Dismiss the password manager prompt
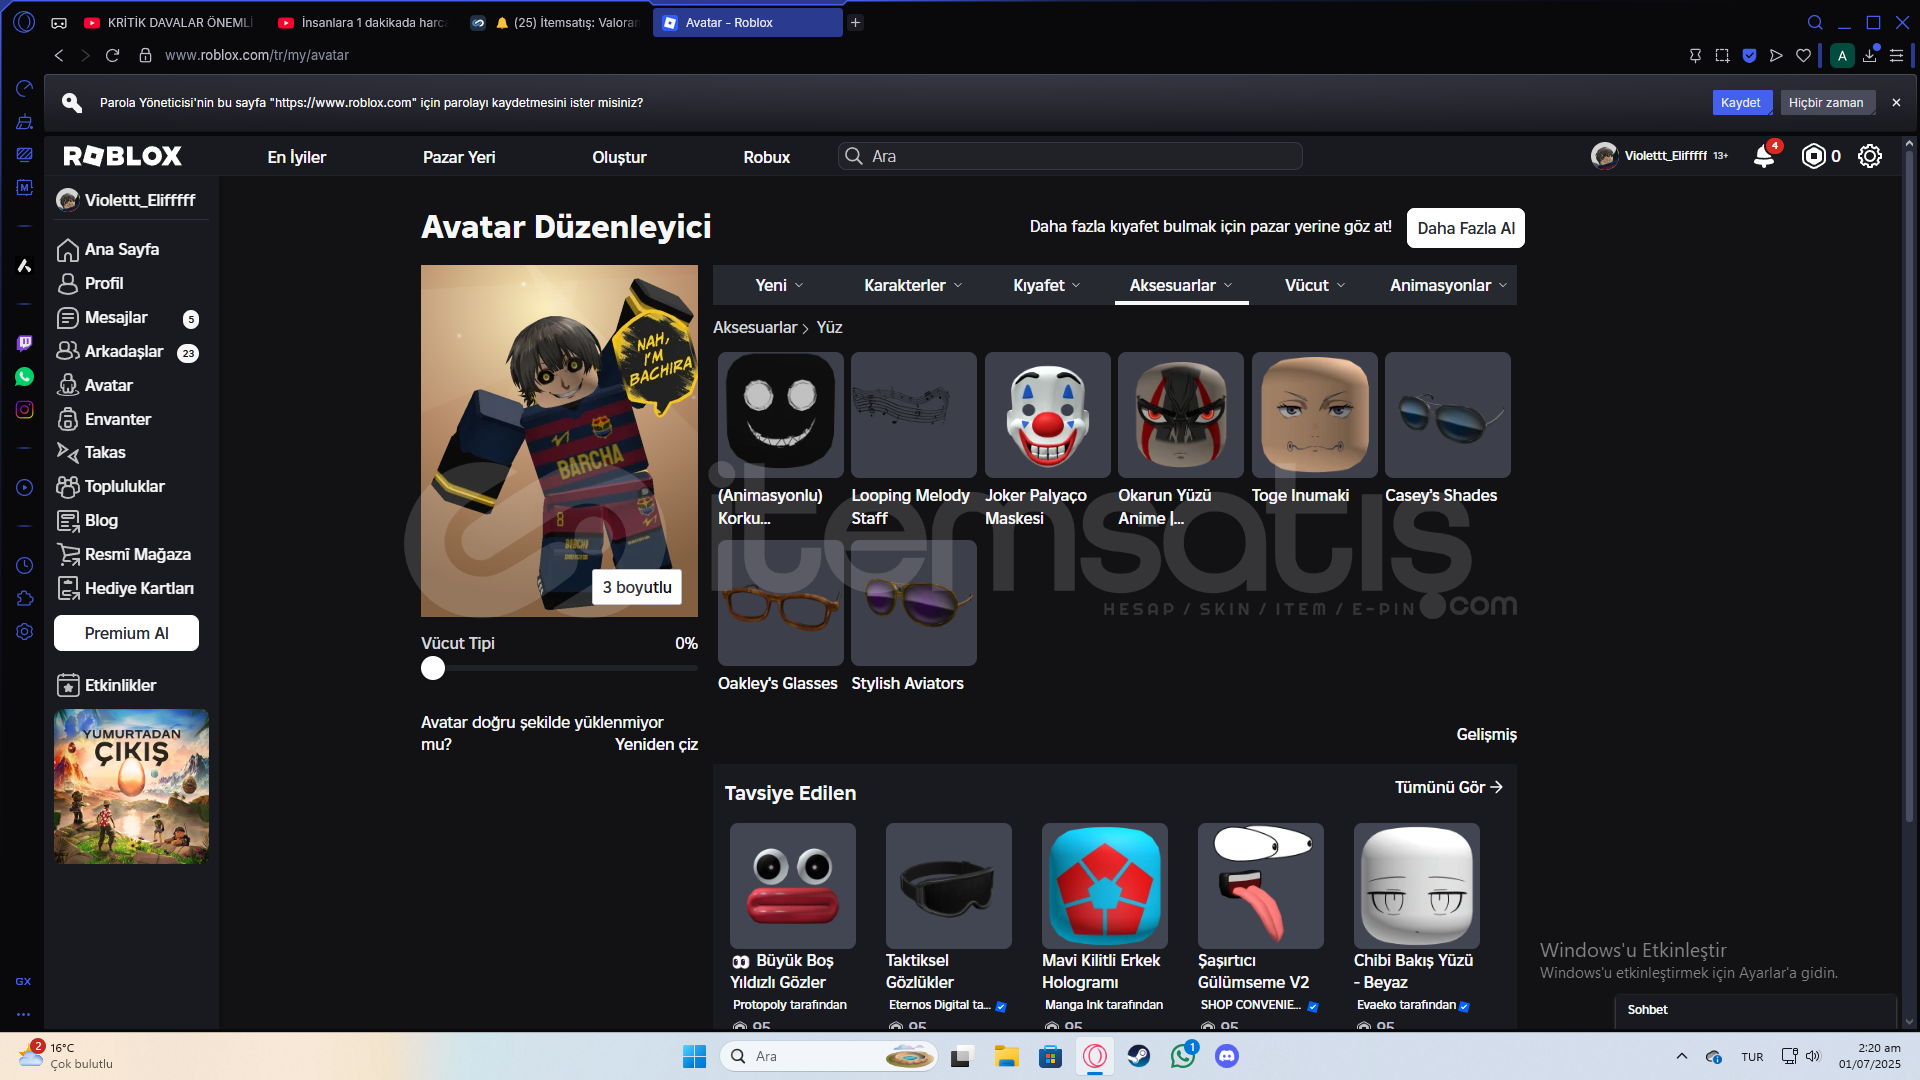 point(1896,102)
